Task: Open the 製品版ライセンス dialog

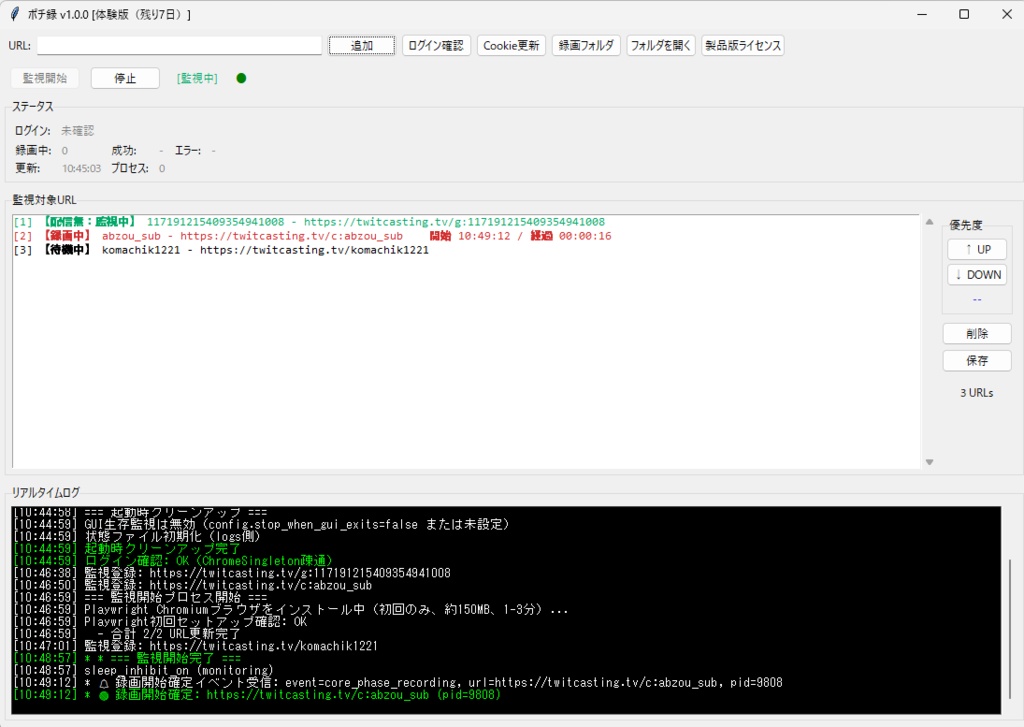Action: 743,45
